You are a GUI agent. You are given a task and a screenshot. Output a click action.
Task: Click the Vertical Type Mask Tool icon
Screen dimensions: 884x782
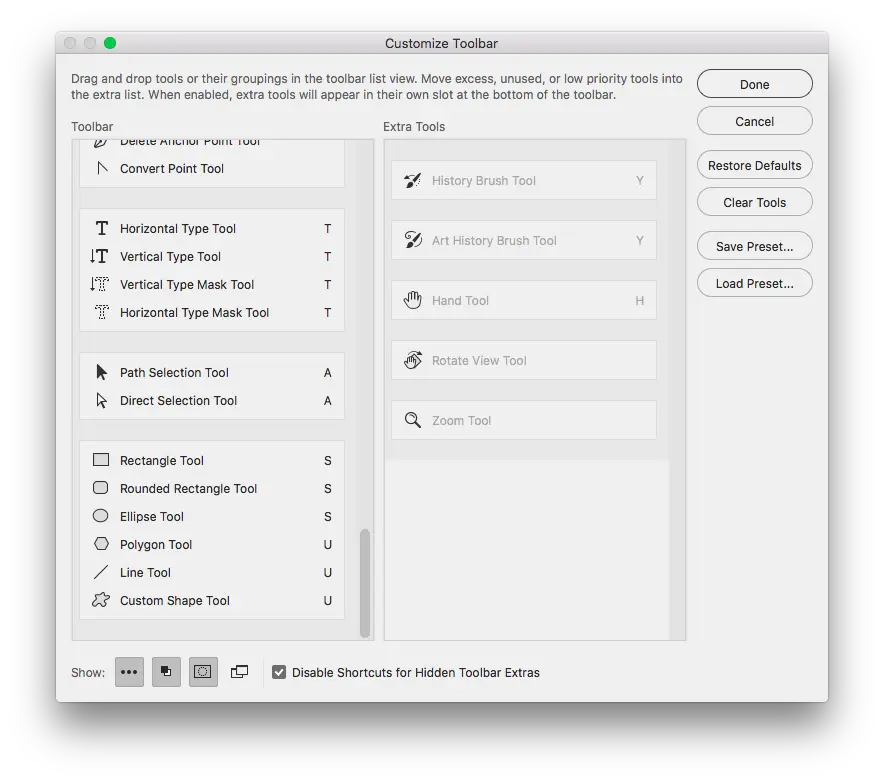(99, 284)
